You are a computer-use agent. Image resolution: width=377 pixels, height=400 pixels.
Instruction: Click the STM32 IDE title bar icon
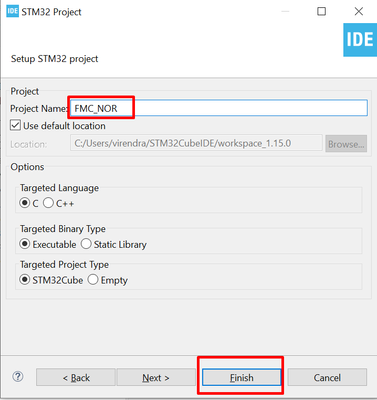pos(12,11)
